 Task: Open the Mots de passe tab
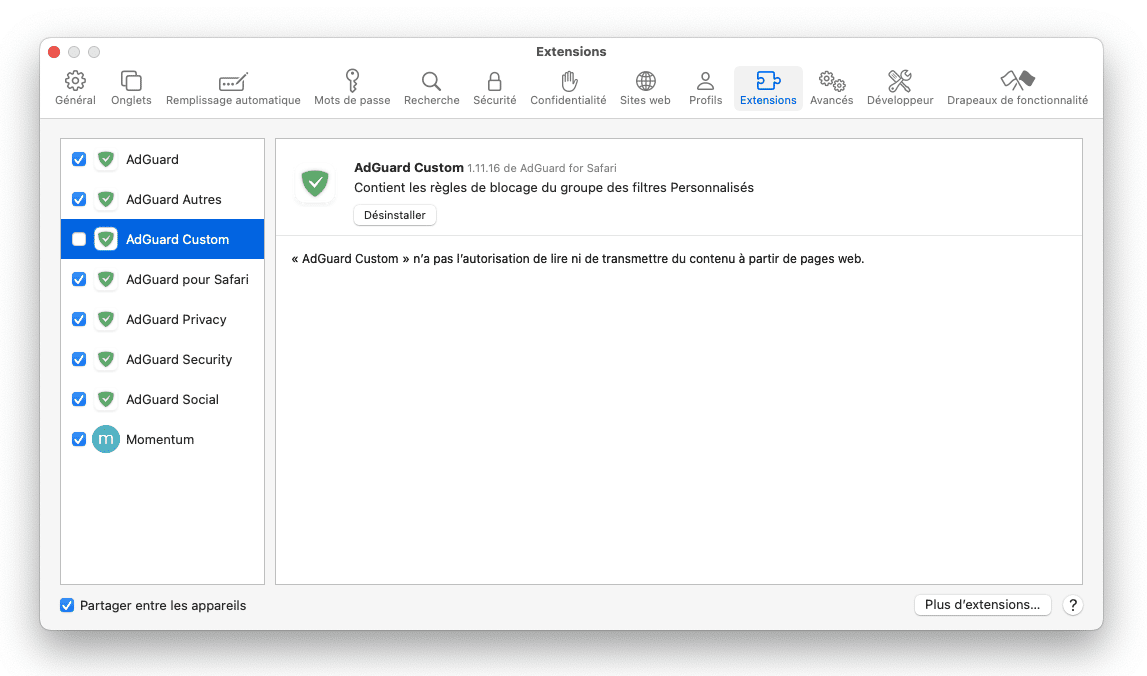pyautogui.click(x=352, y=89)
